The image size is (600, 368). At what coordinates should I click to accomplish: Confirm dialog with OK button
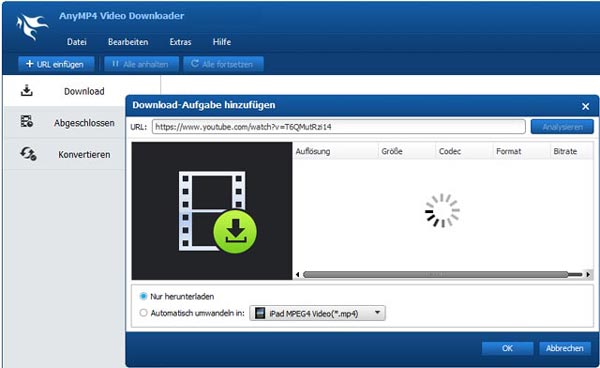click(507, 348)
